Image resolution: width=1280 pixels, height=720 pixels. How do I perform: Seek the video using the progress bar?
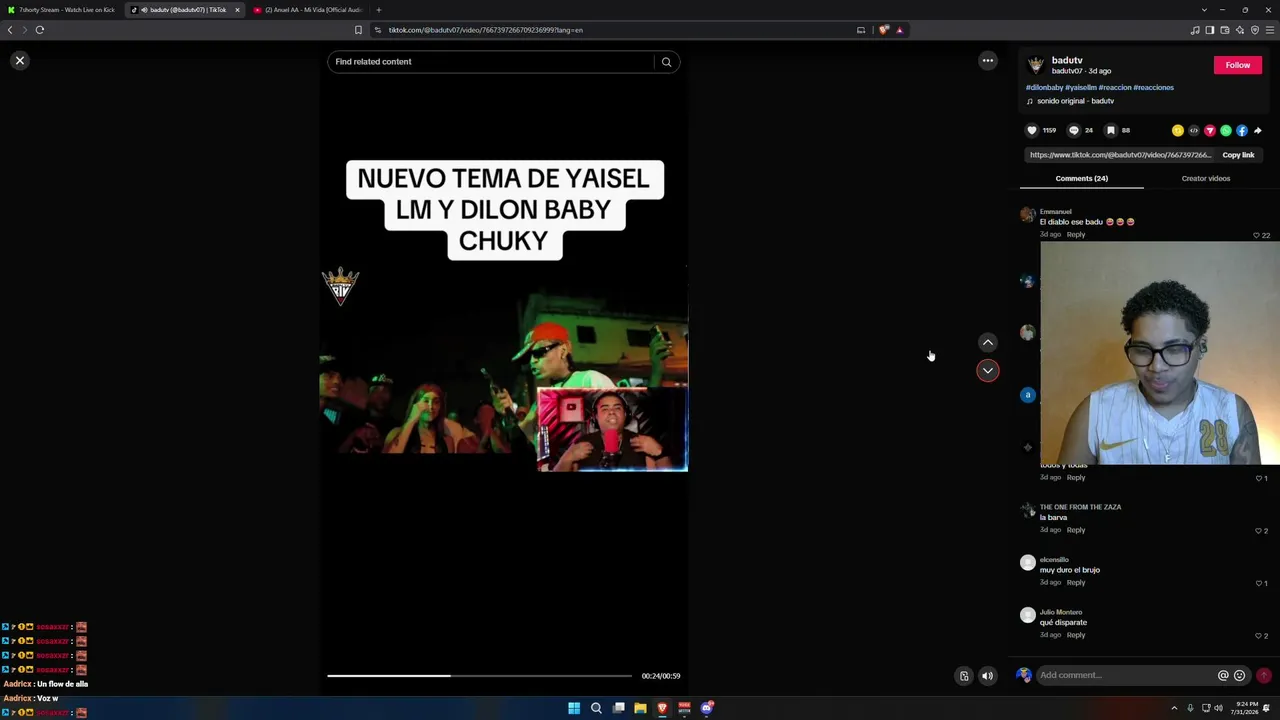pyautogui.click(x=480, y=676)
